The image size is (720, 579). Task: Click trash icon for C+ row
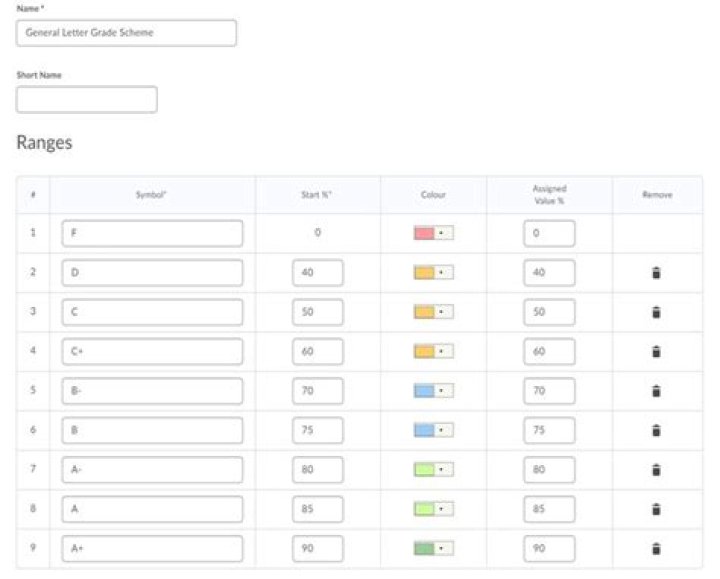[x=656, y=351]
